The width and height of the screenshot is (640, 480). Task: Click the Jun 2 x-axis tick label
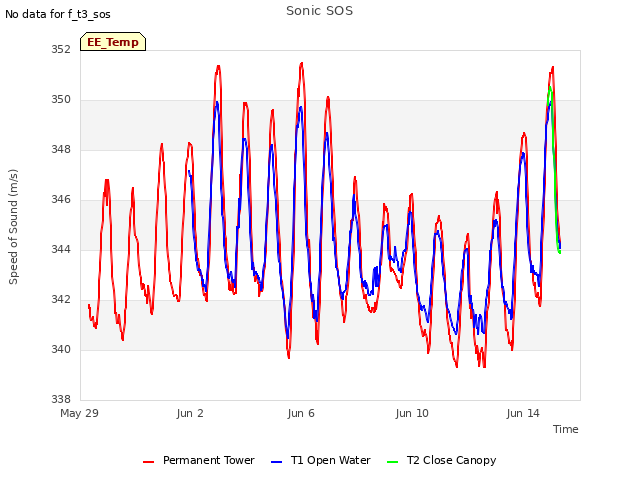pyautogui.click(x=190, y=413)
